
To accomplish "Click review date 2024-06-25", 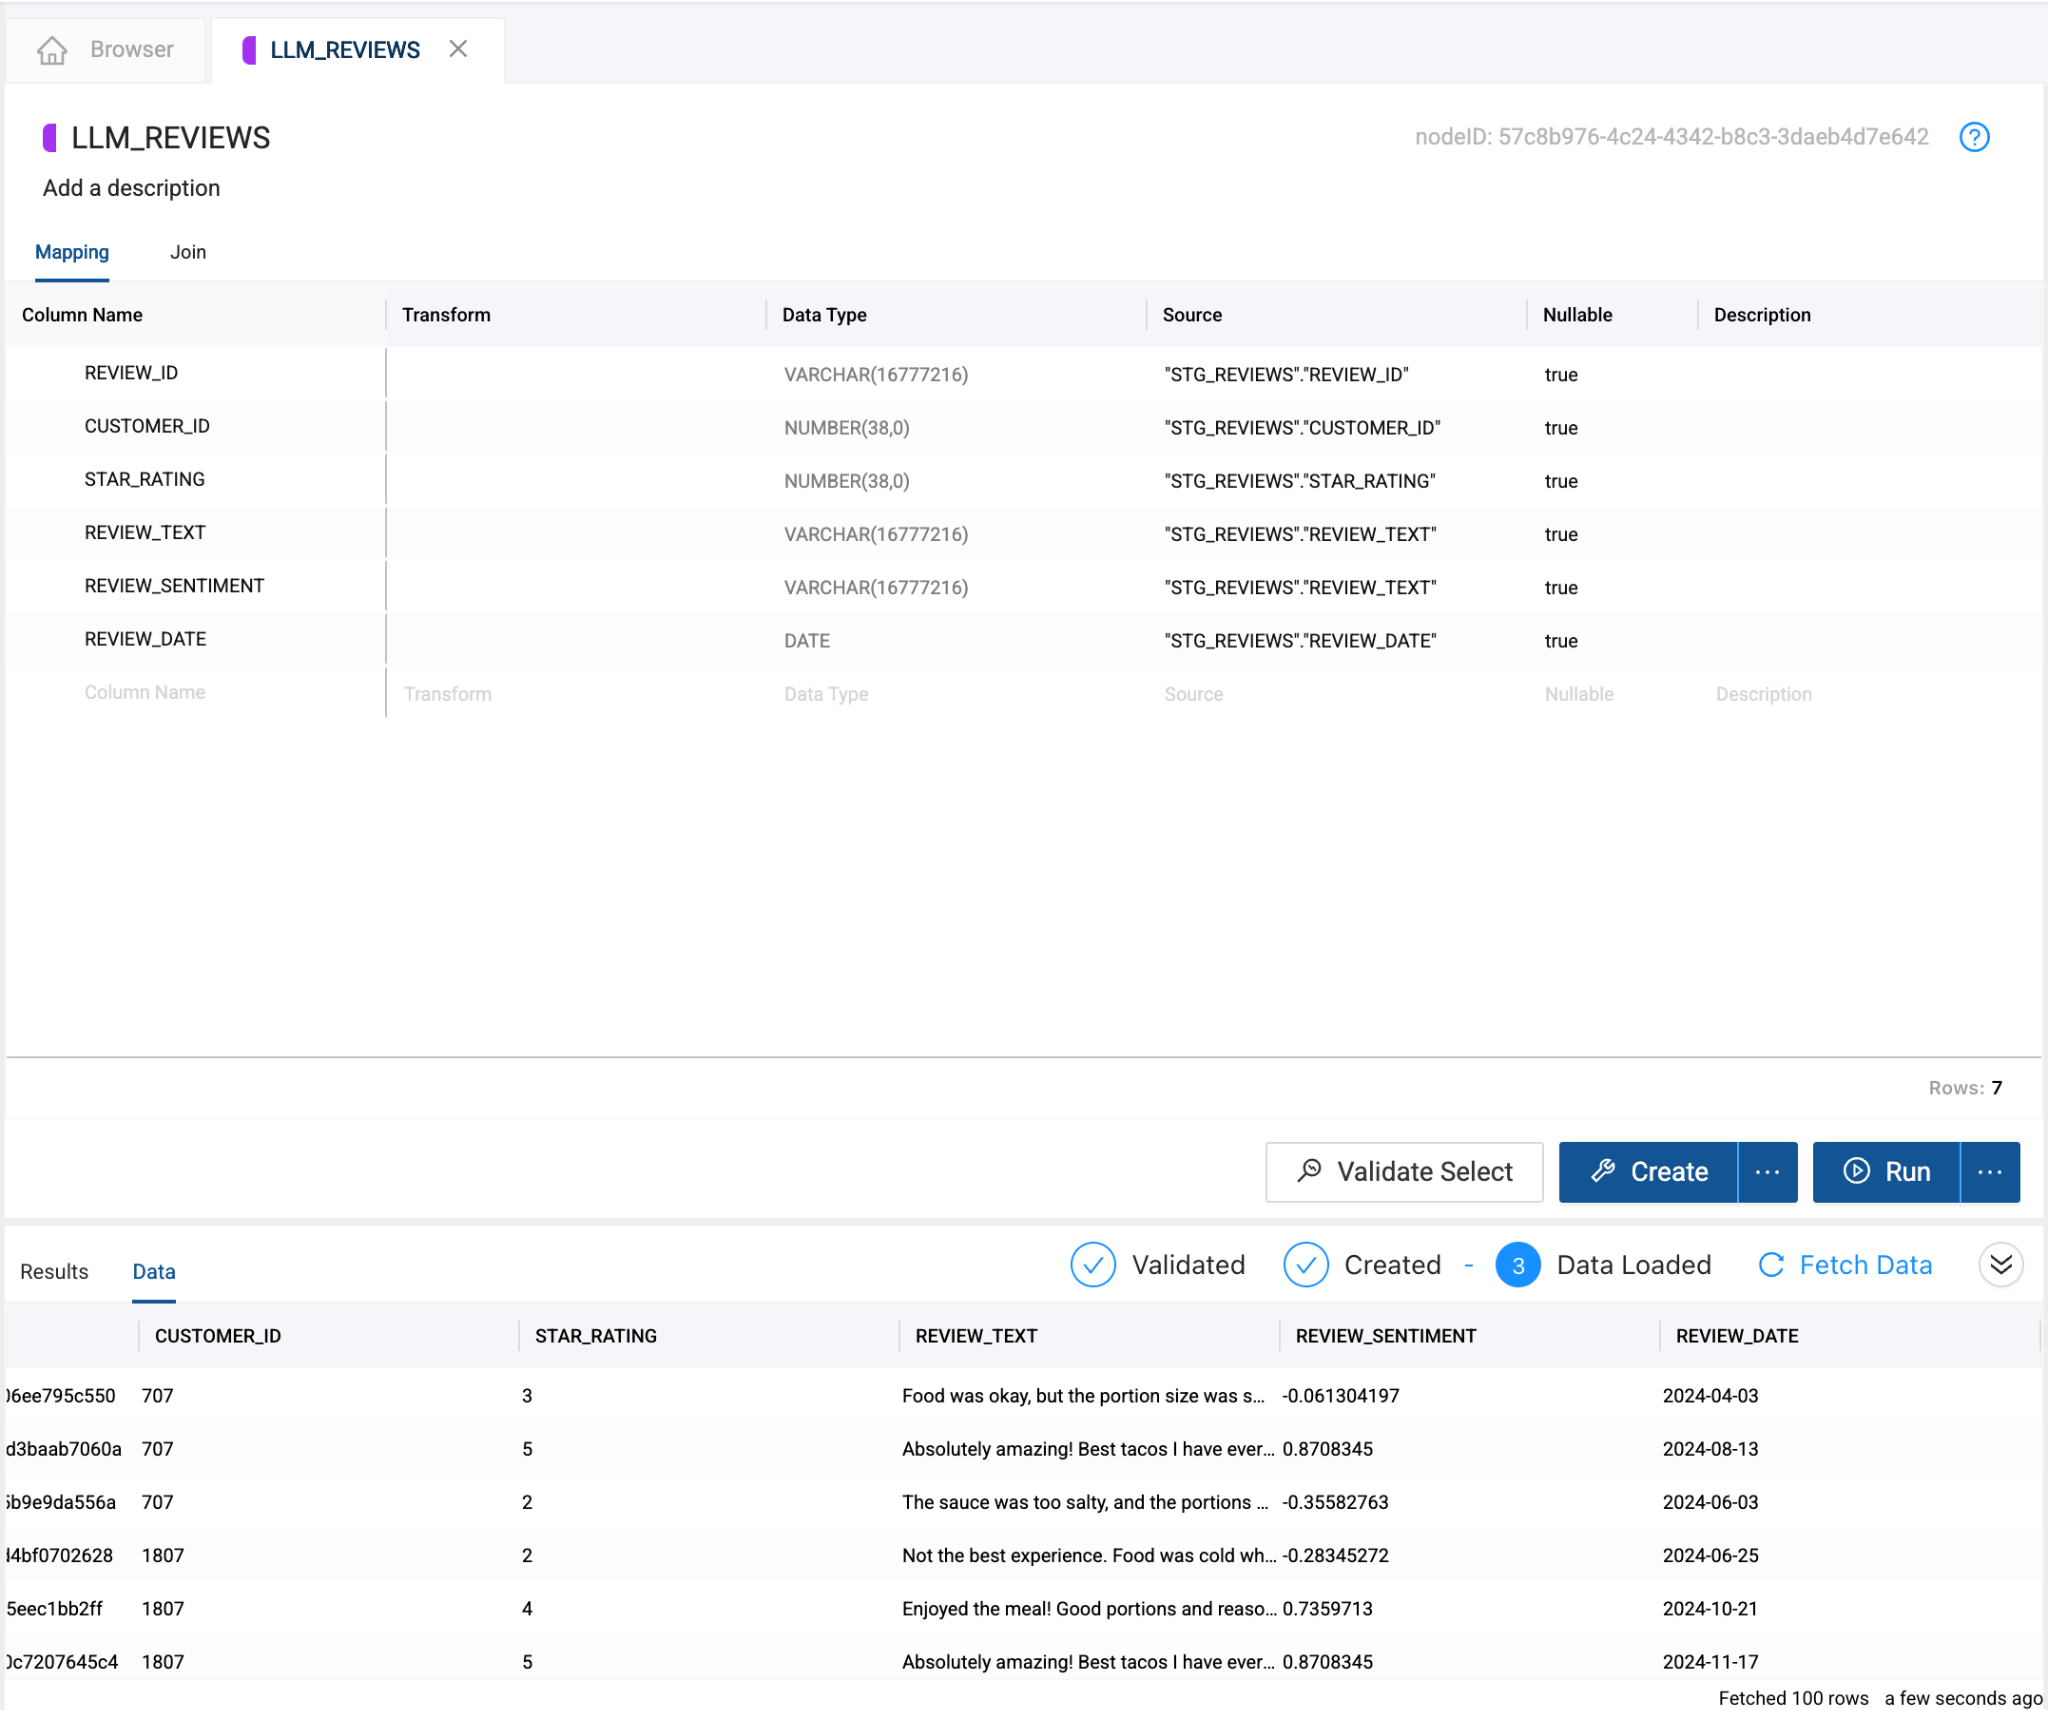I will pos(1710,1555).
